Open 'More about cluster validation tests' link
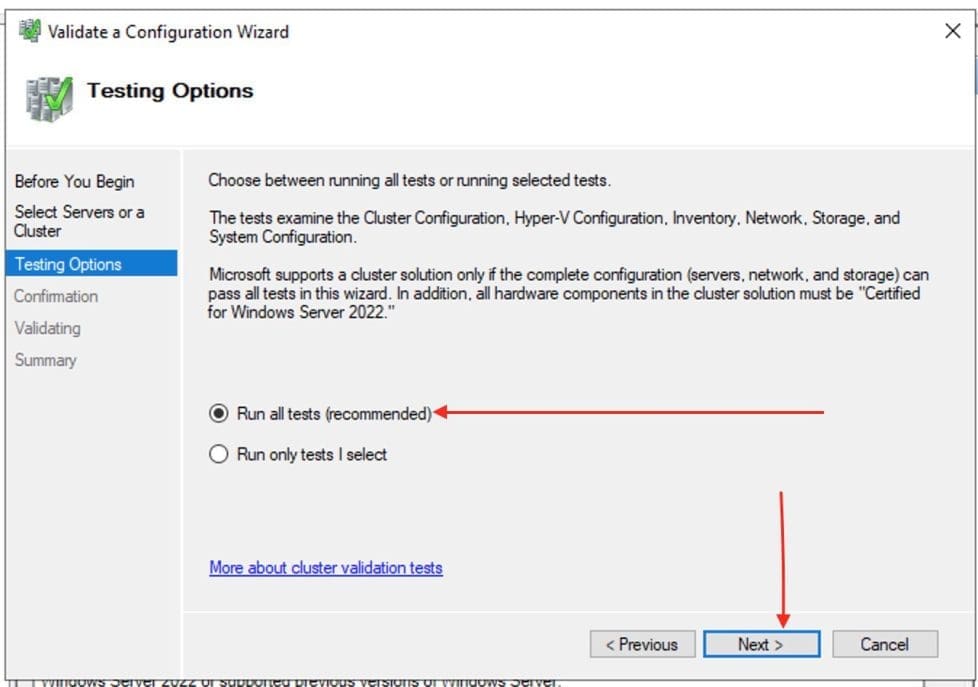 325,567
